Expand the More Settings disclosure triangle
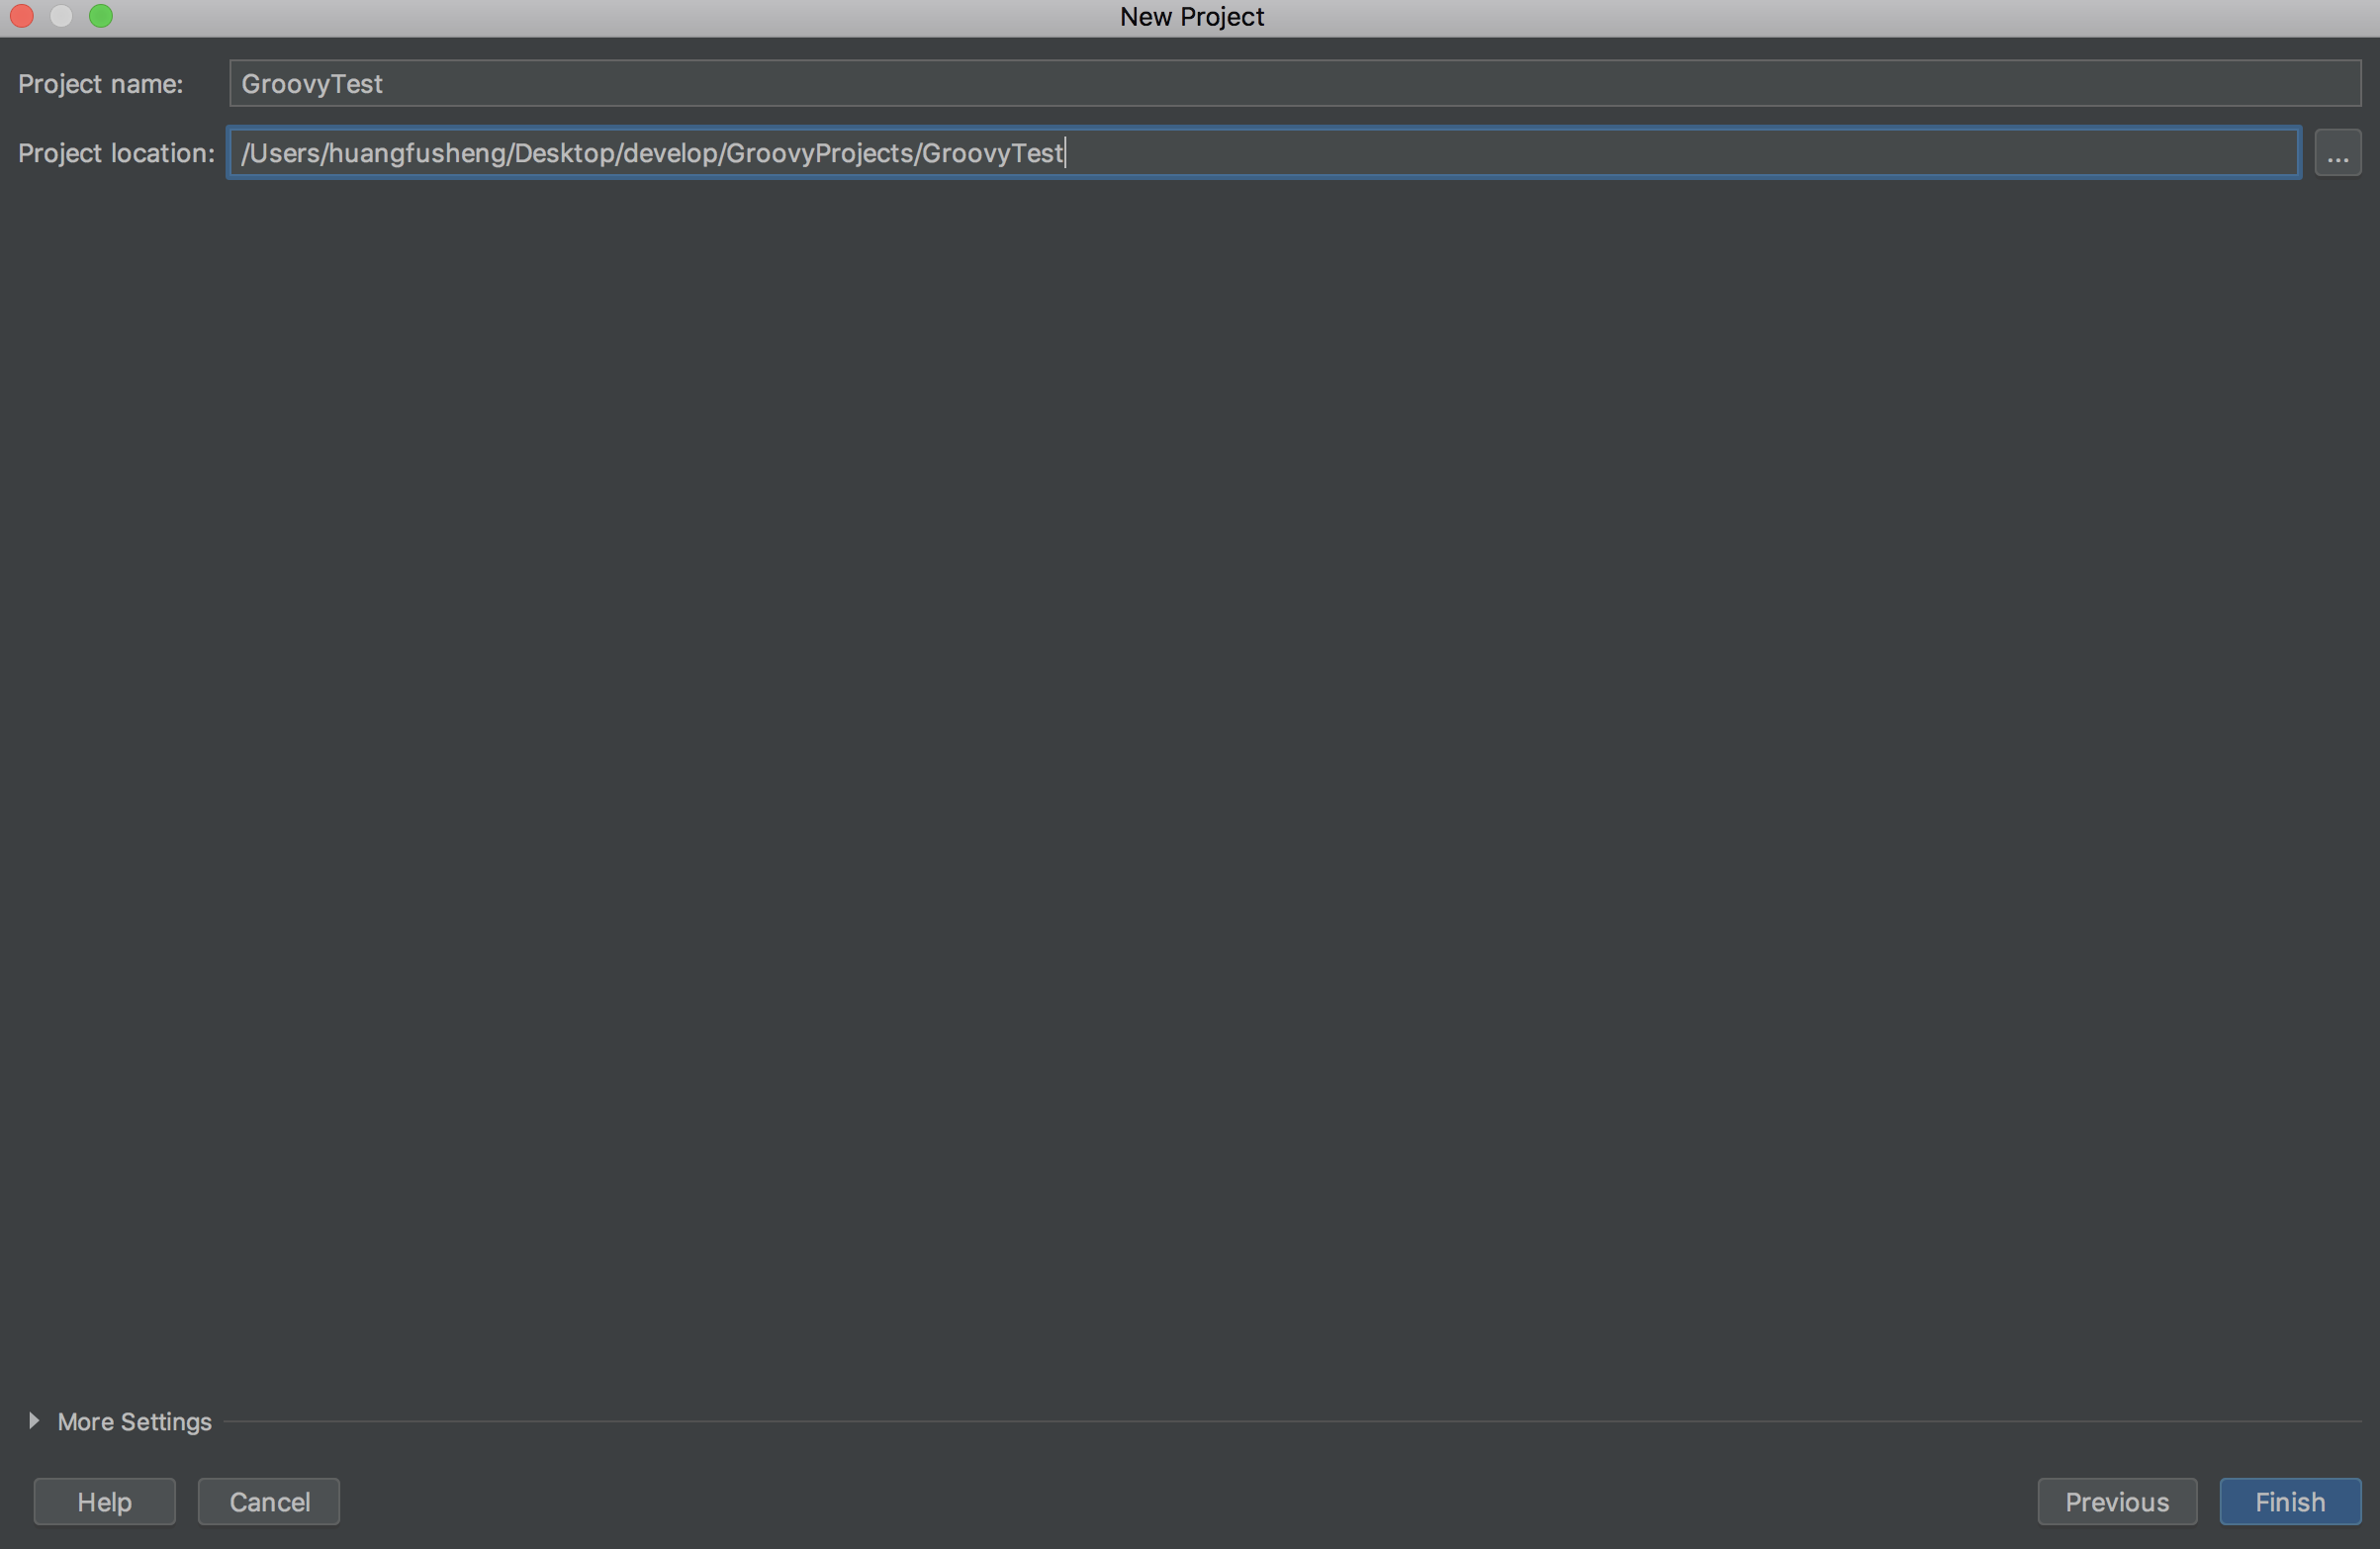The width and height of the screenshot is (2380, 1549). coord(34,1420)
